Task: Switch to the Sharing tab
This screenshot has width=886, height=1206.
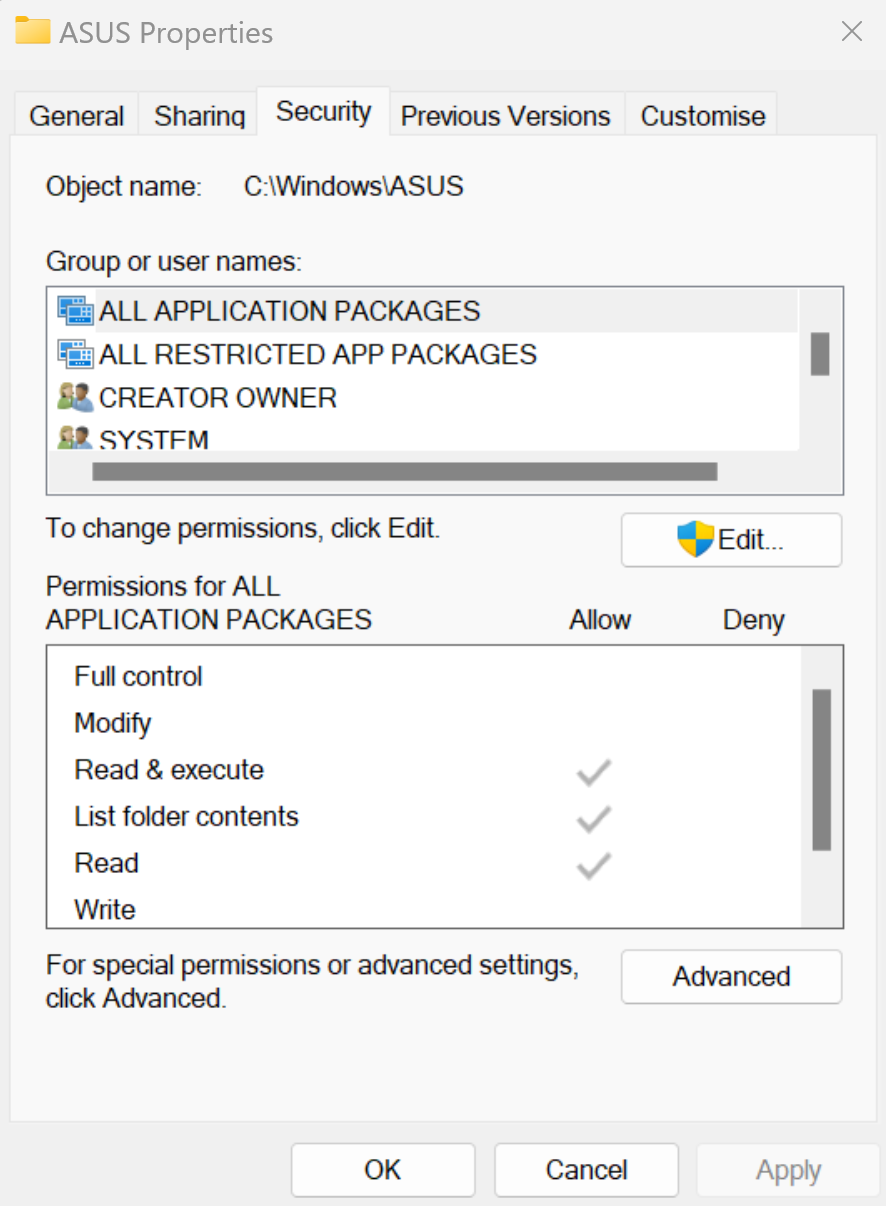Action: [198, 113]
